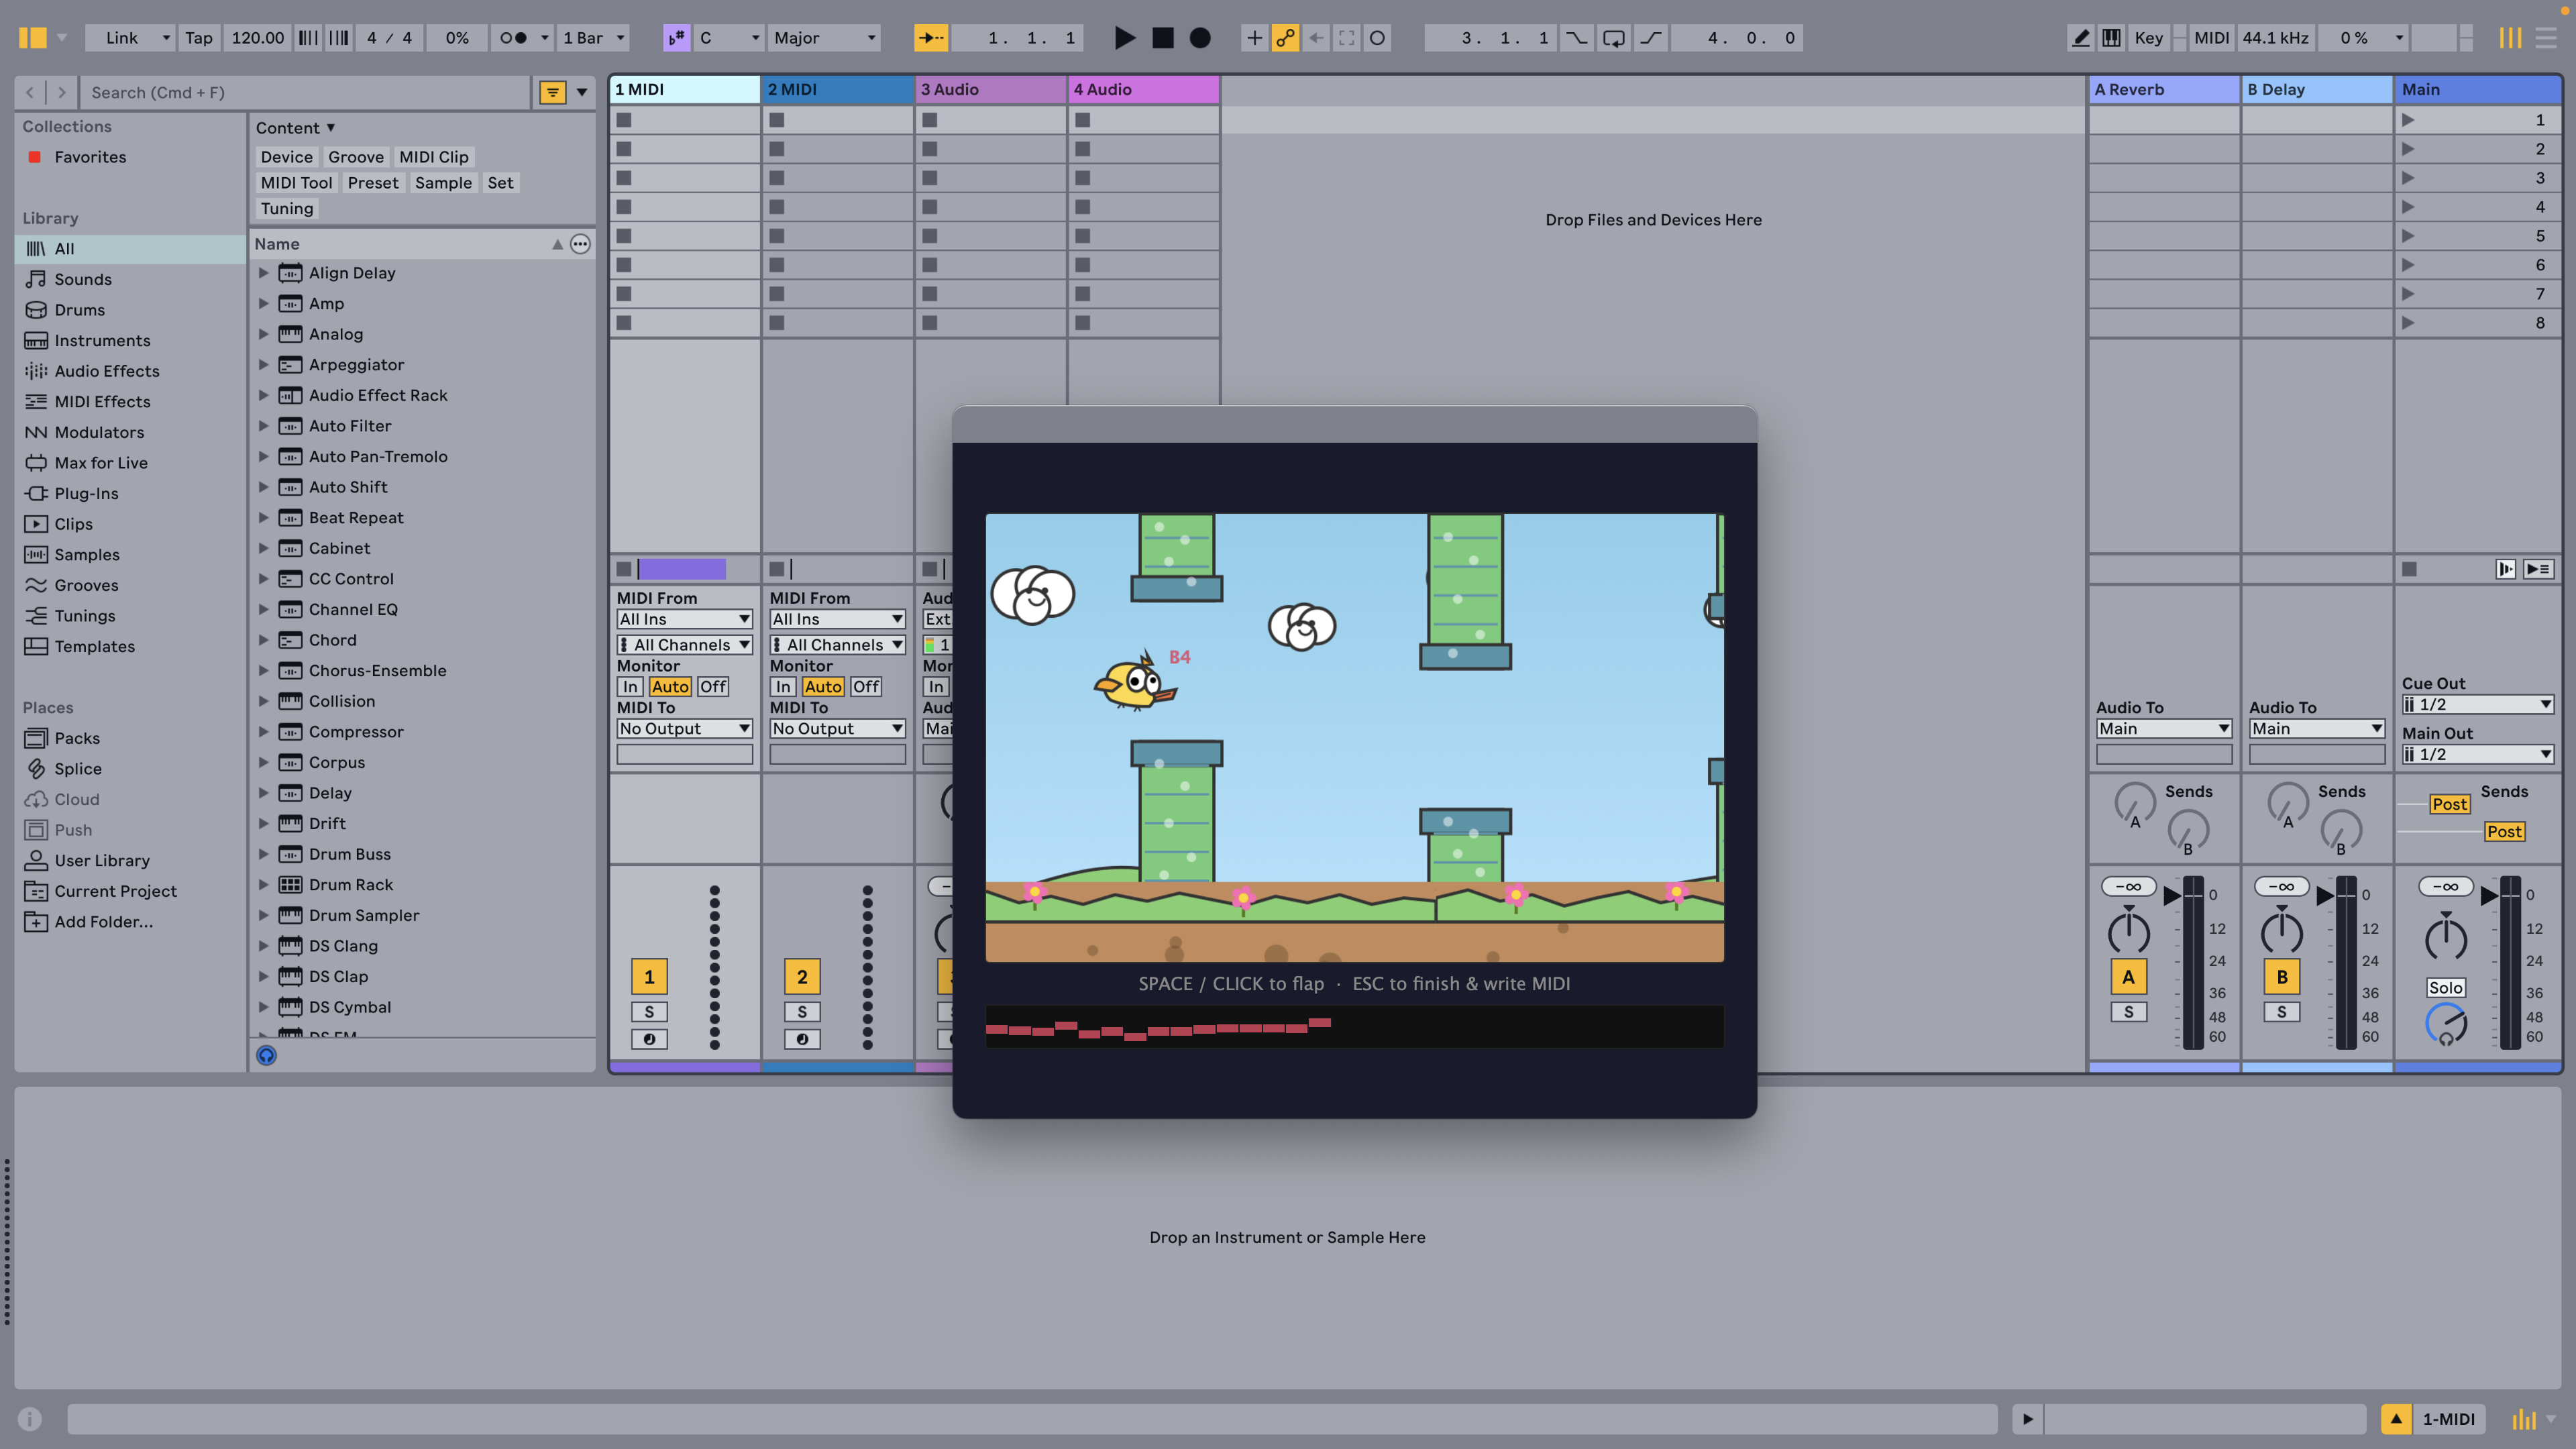This screenshot has width=2576, height=1449.
Task: Arm the Arrangement Record button
Action: point(1200,38)
